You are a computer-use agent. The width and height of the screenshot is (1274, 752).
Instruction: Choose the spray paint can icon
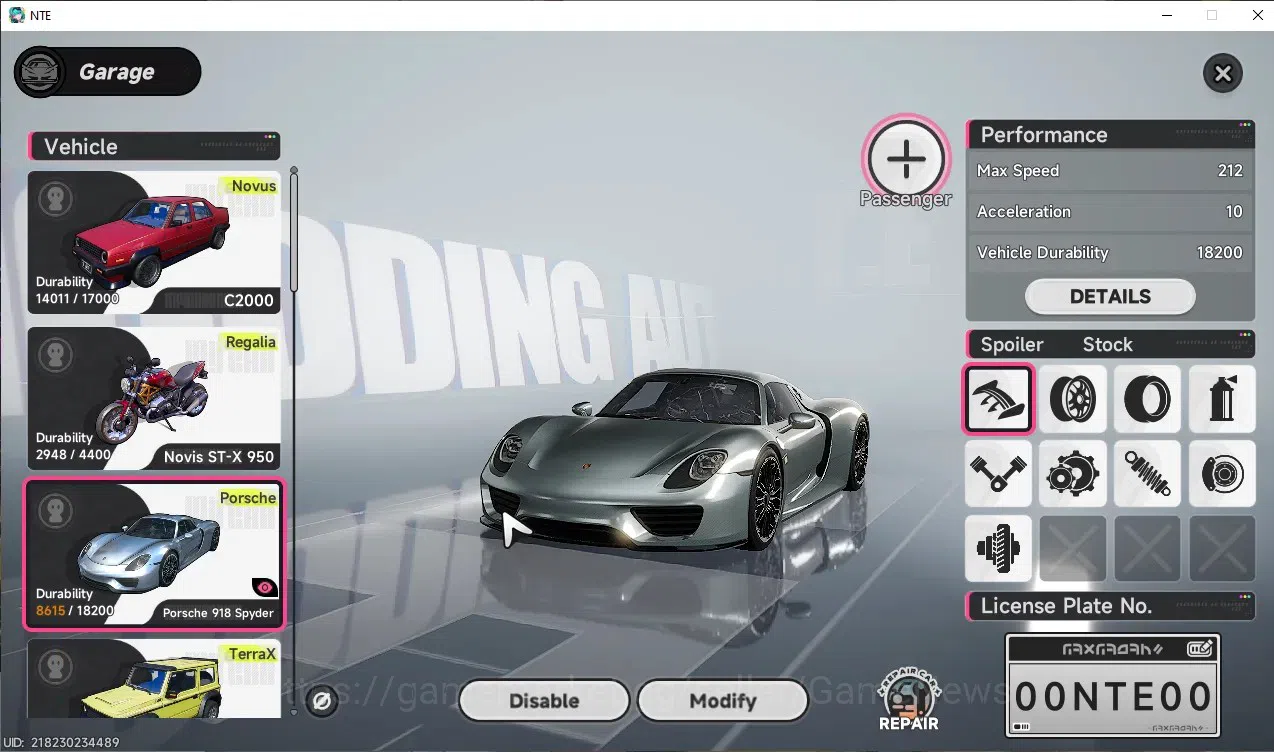coord(1221,398)
